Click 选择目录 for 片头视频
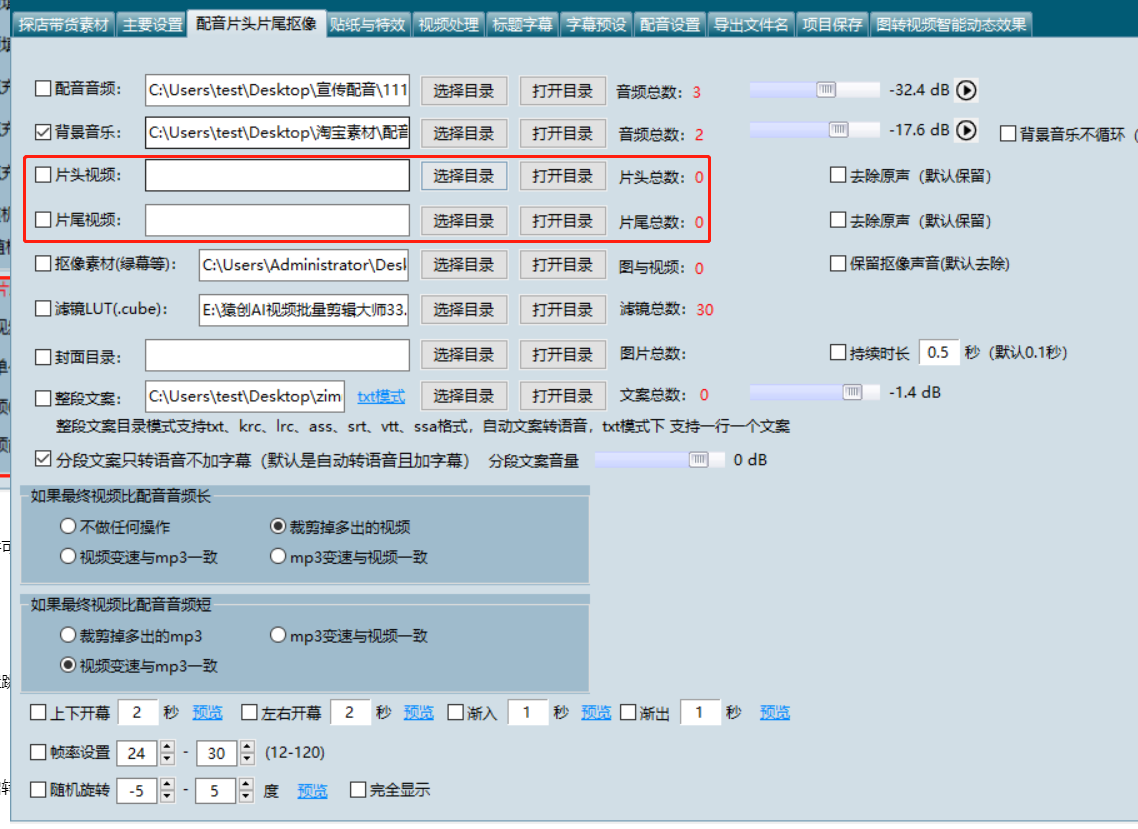Screen dimensions: 1138x829 [x=464, y=176]
